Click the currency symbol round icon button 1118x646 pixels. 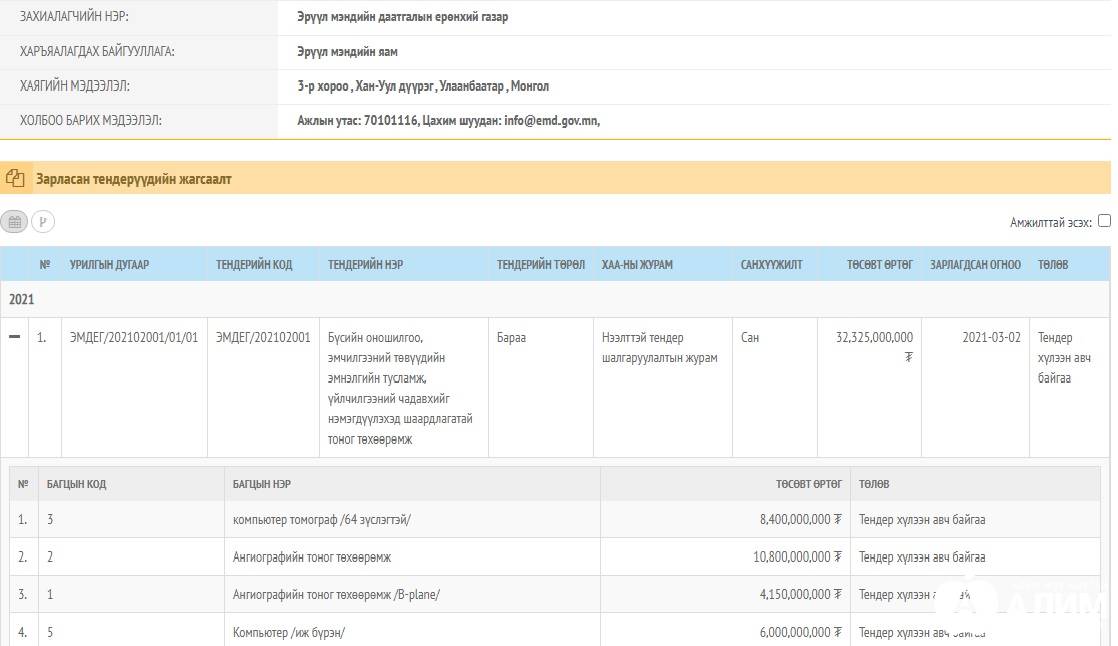pyautogui.click(x=43, y=222)
